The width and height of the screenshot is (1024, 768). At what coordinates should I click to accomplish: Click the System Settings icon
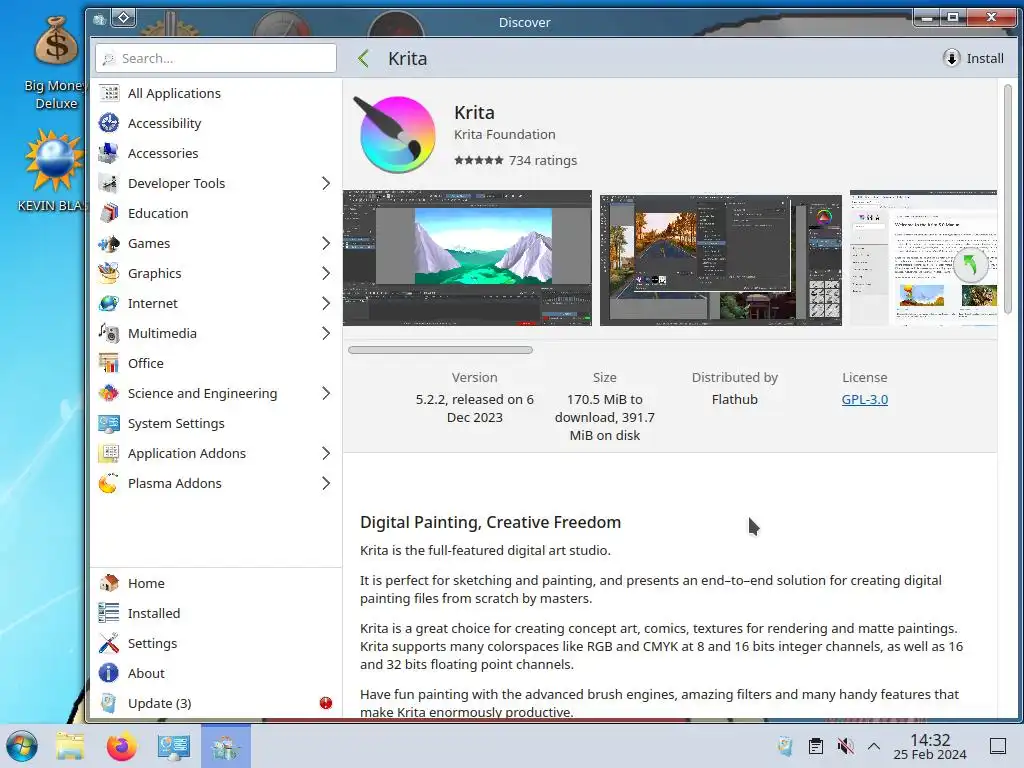click(x=109, y=424)
